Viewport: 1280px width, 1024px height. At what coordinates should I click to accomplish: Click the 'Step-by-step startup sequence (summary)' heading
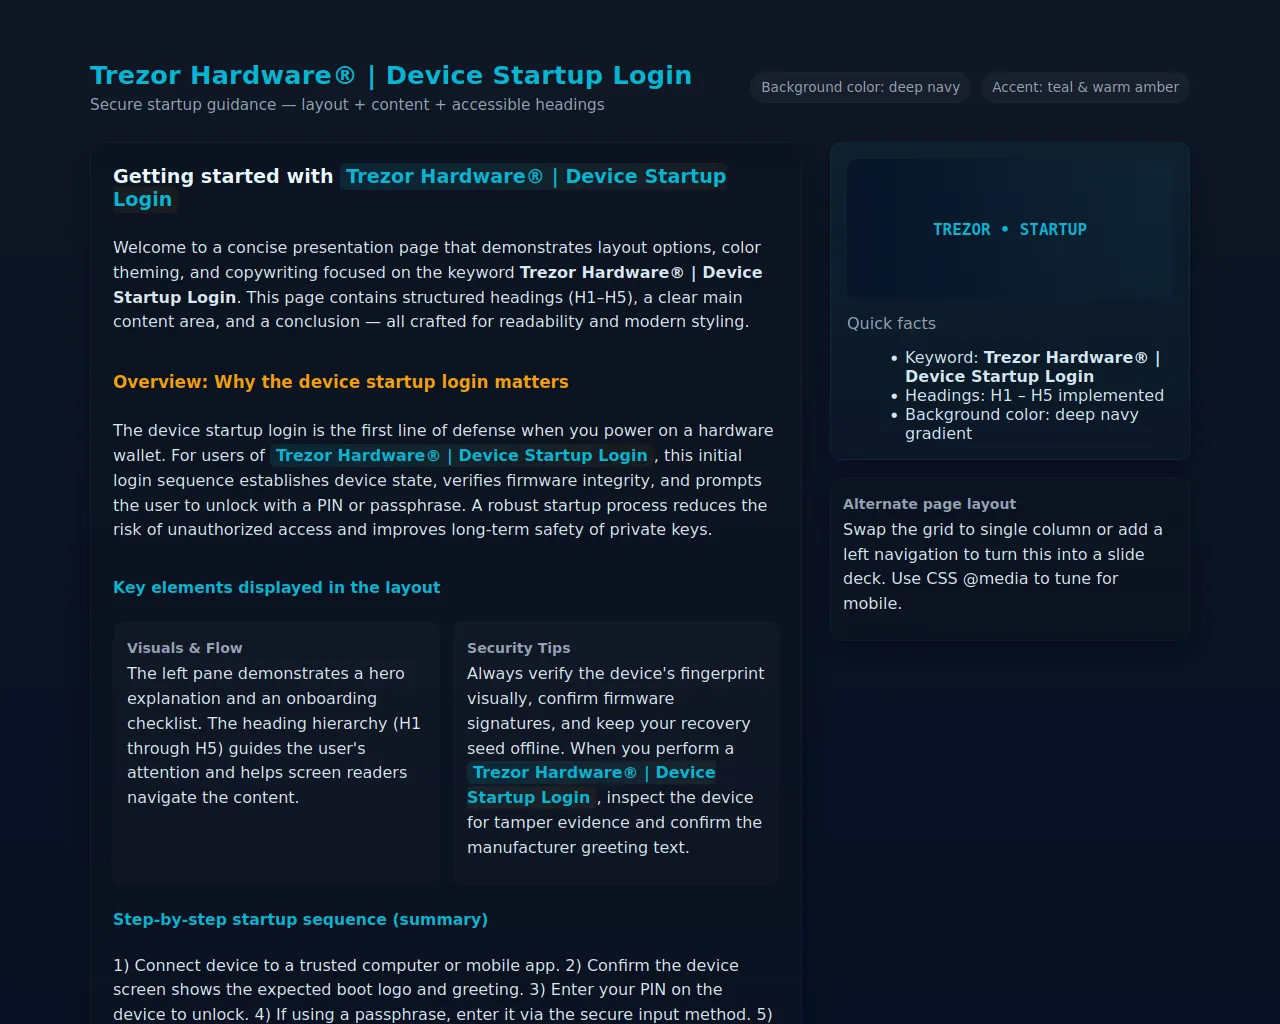click(300, 920)
